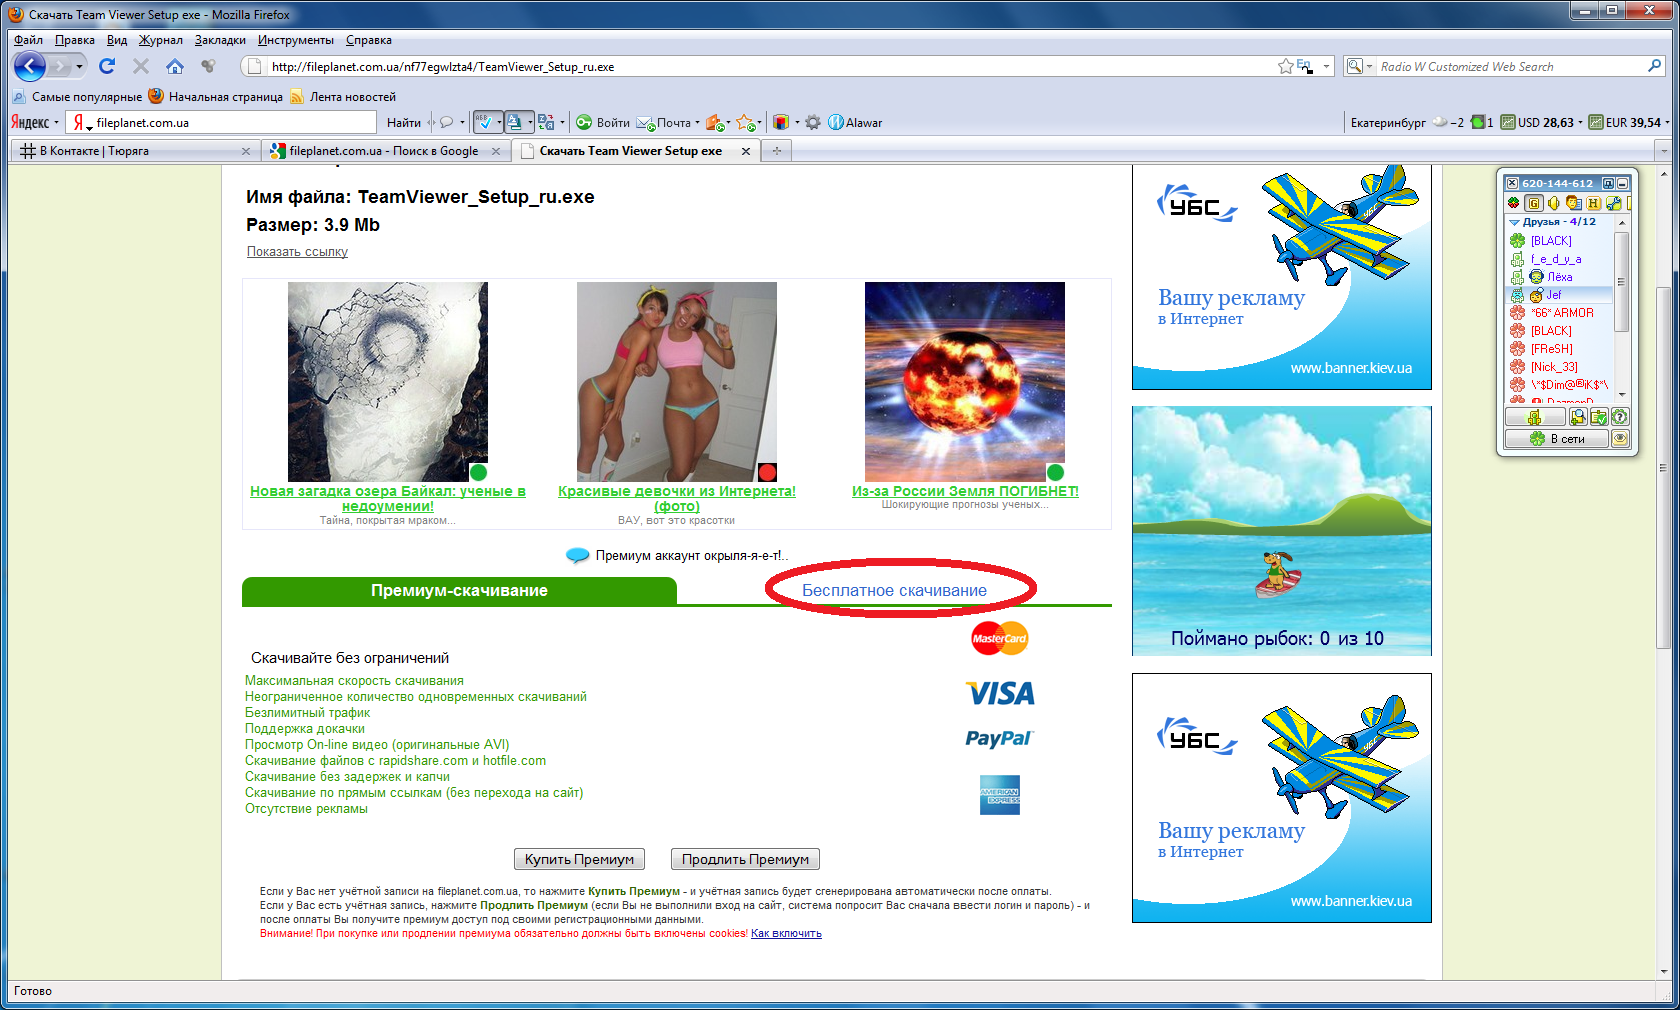
Task: Click the Yekaterinburg weather cloud icon
Action: 1440,122
